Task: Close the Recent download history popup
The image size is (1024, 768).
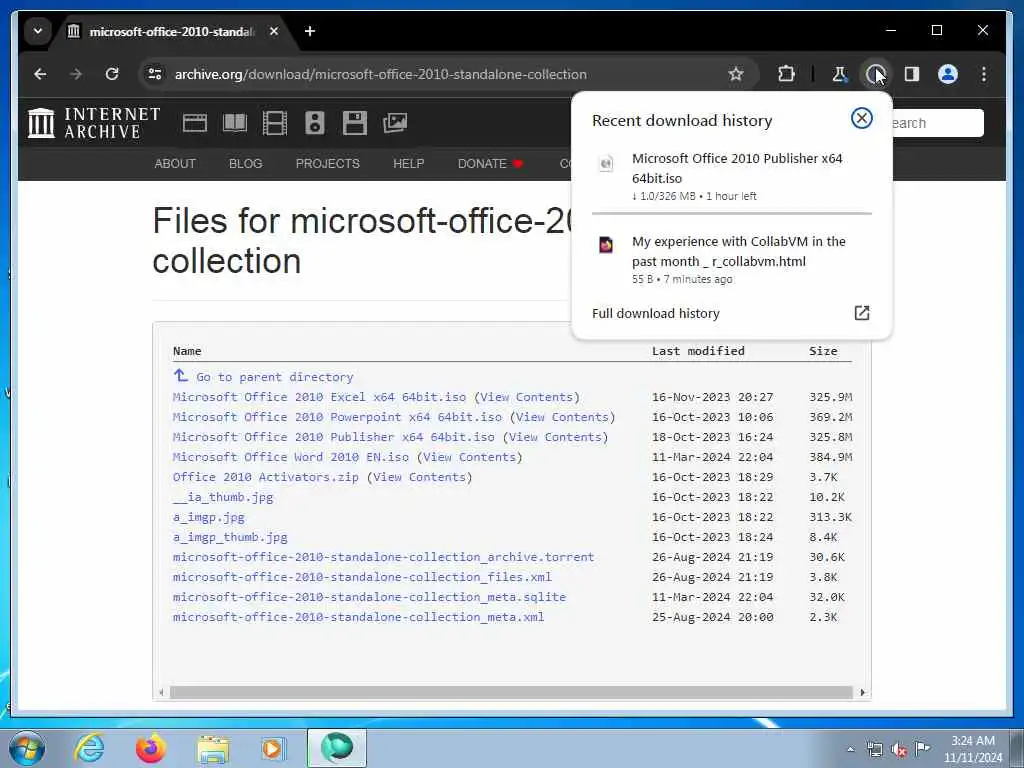Action: click(x=861, y=118)
